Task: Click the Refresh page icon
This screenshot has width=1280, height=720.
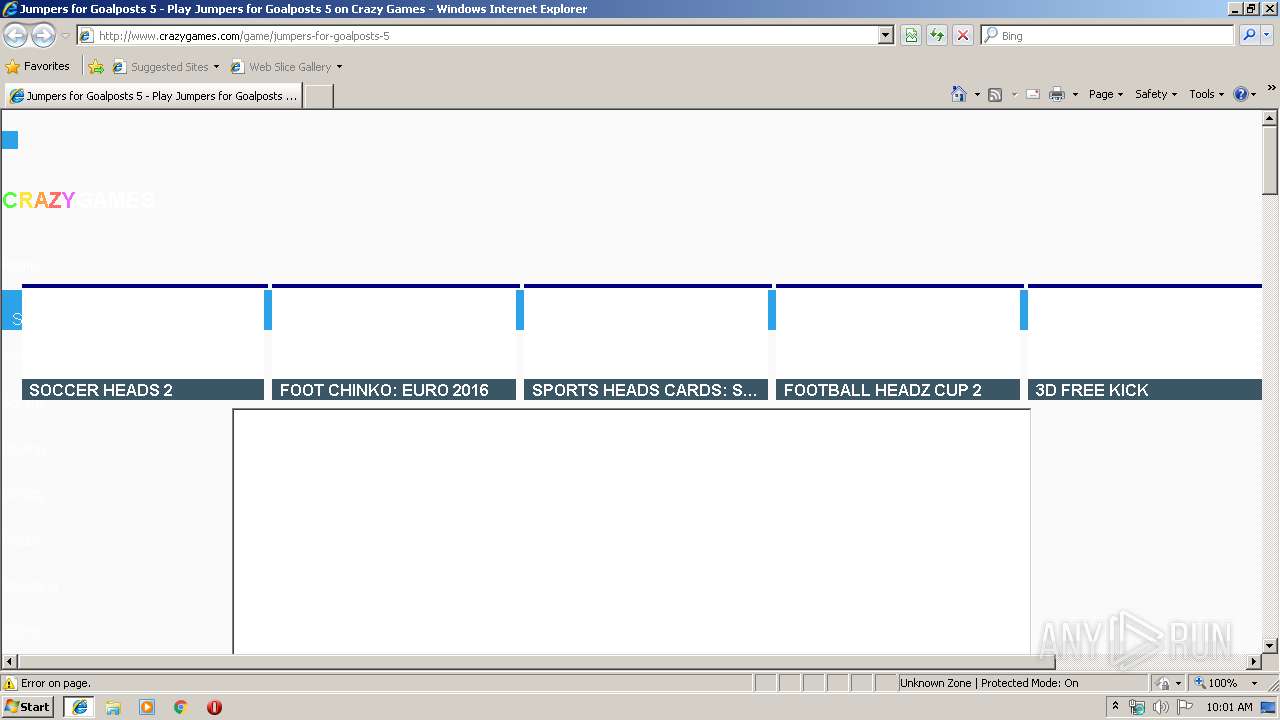Action: click(937, 36)
